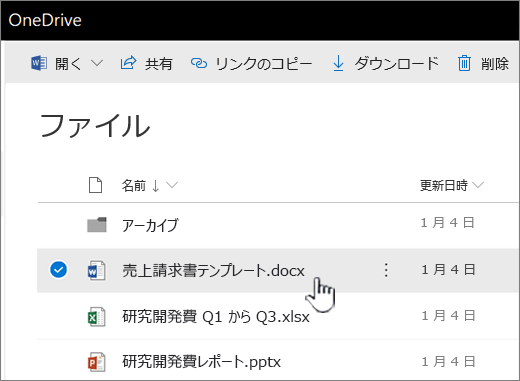The width and height of the screenshot is (520, 381).
Task: Click the 更新日時 column header
Action: tap(444, 185)
